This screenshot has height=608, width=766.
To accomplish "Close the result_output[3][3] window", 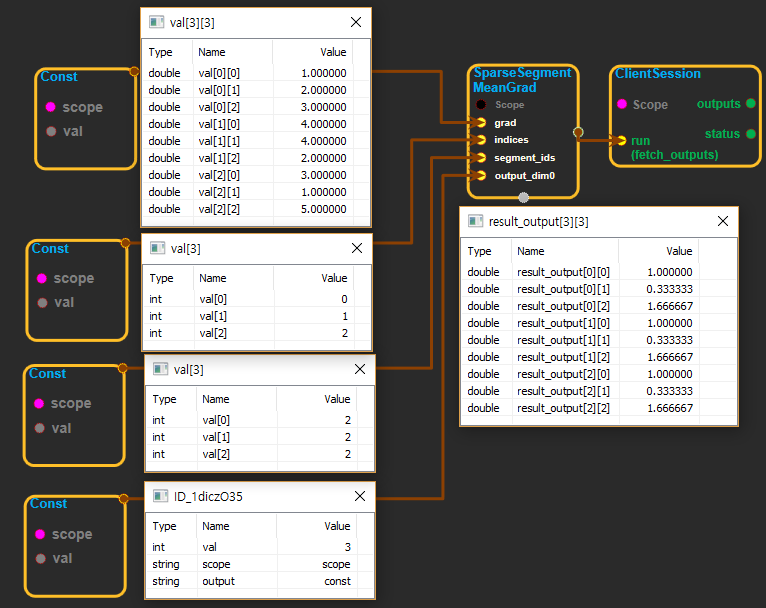I will 722,221.
